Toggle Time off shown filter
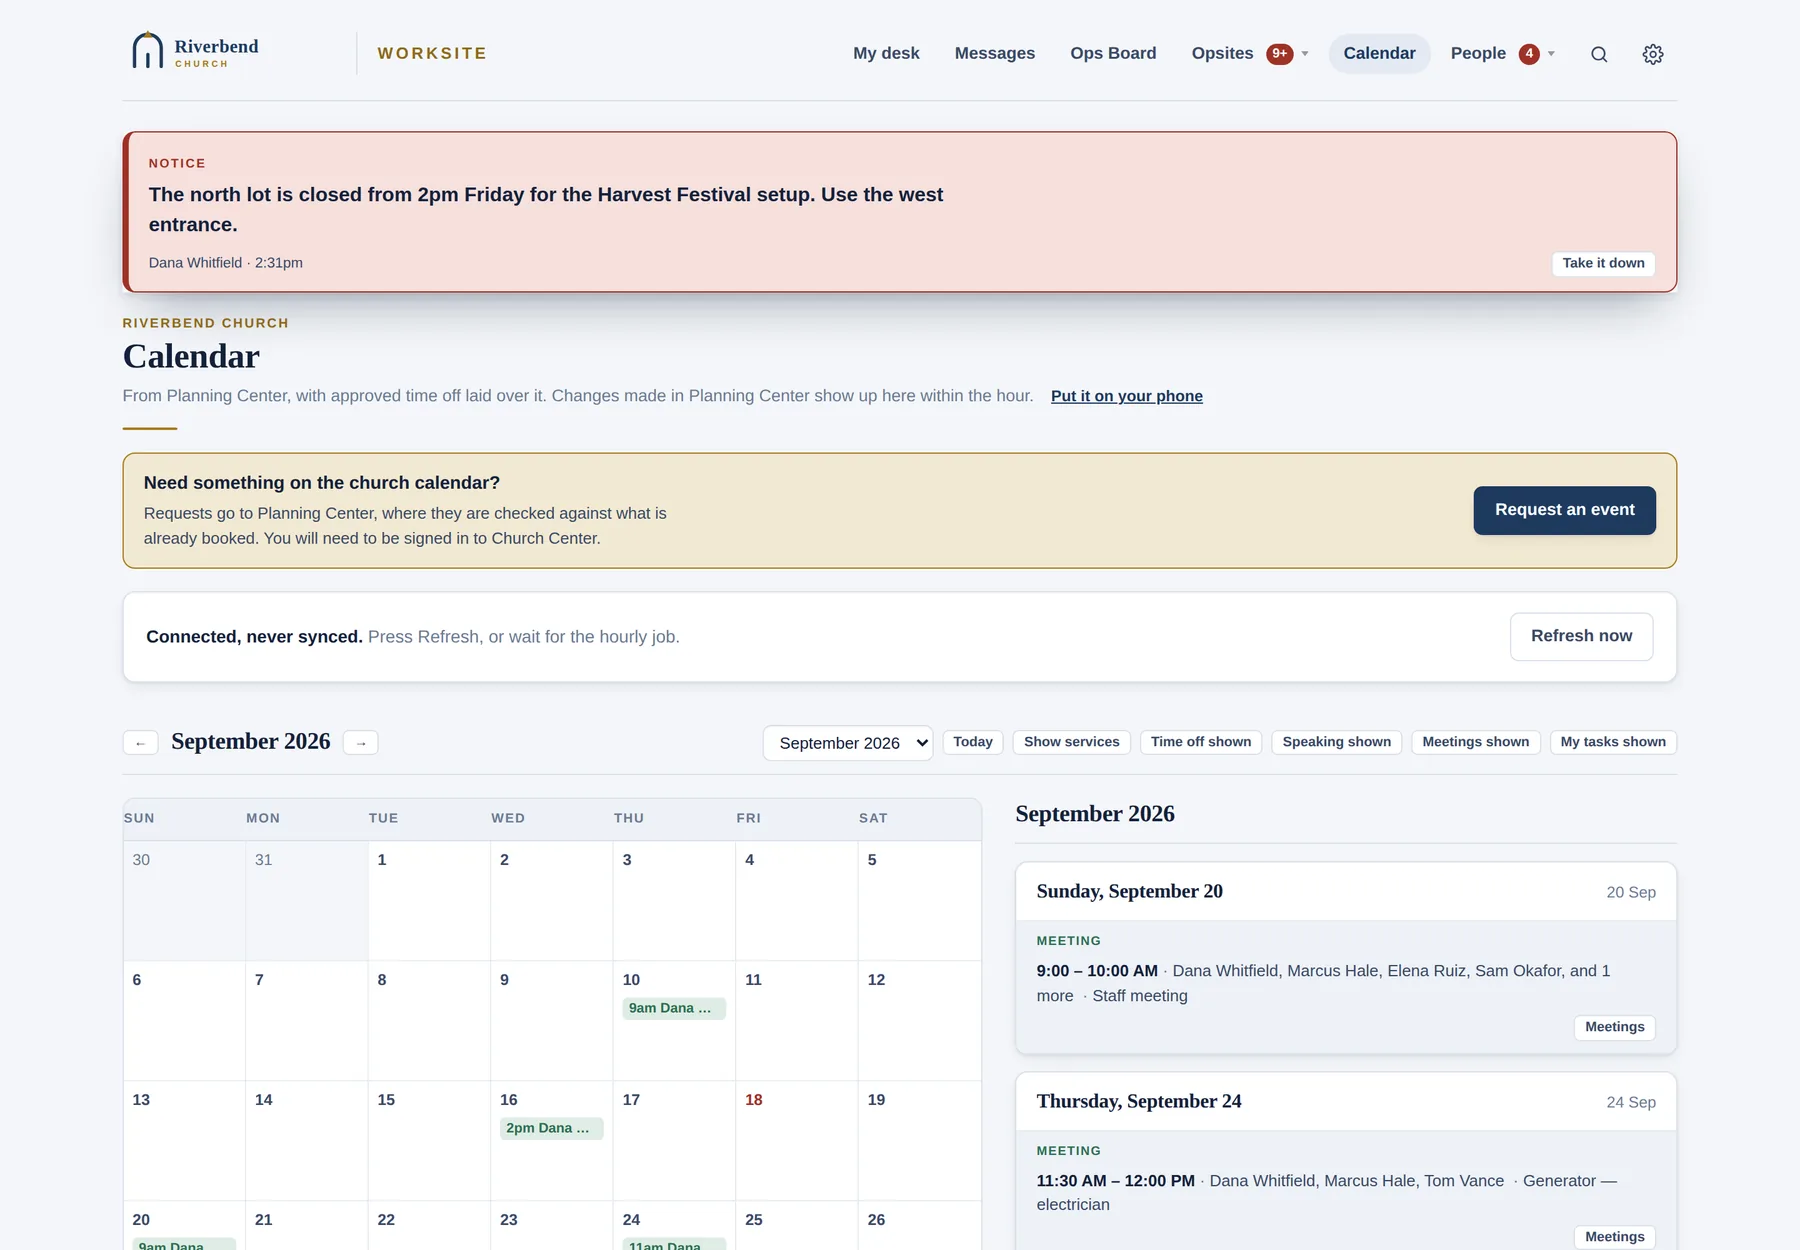1800x1250 pixels. (1201, 742)
